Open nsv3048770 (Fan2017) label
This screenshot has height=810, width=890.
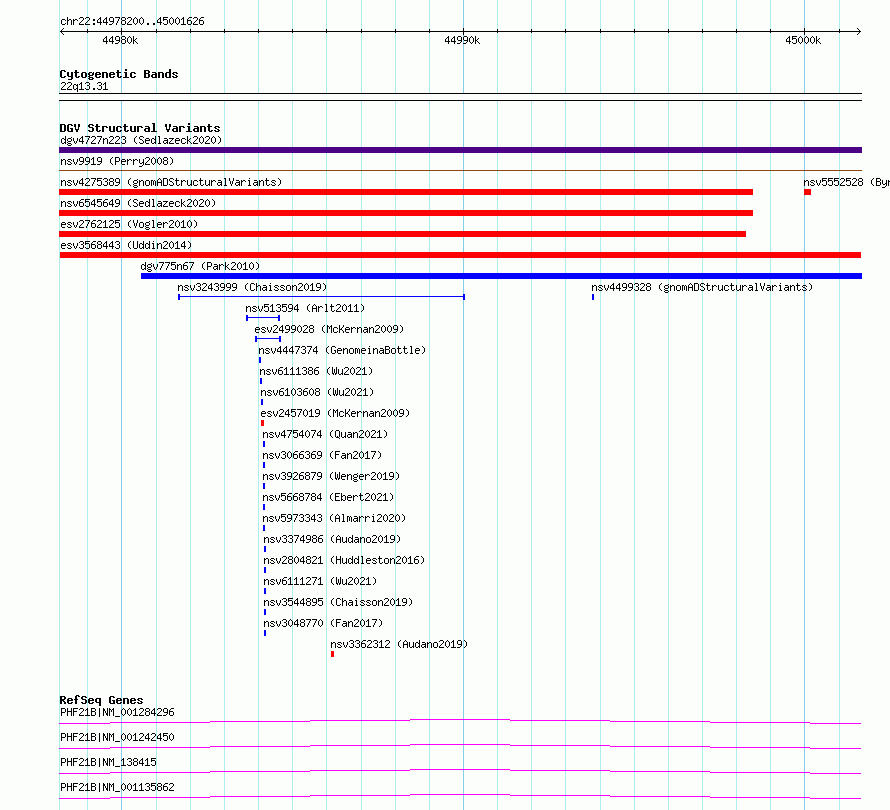click(x=323, y=623)
